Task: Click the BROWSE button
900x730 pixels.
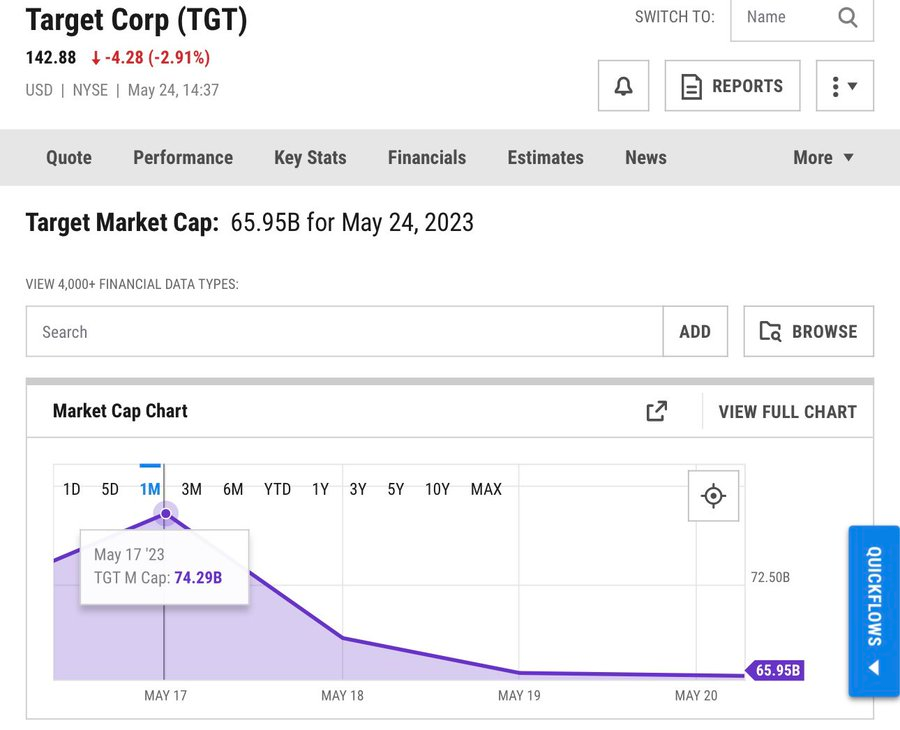Action: click(808, 332)
